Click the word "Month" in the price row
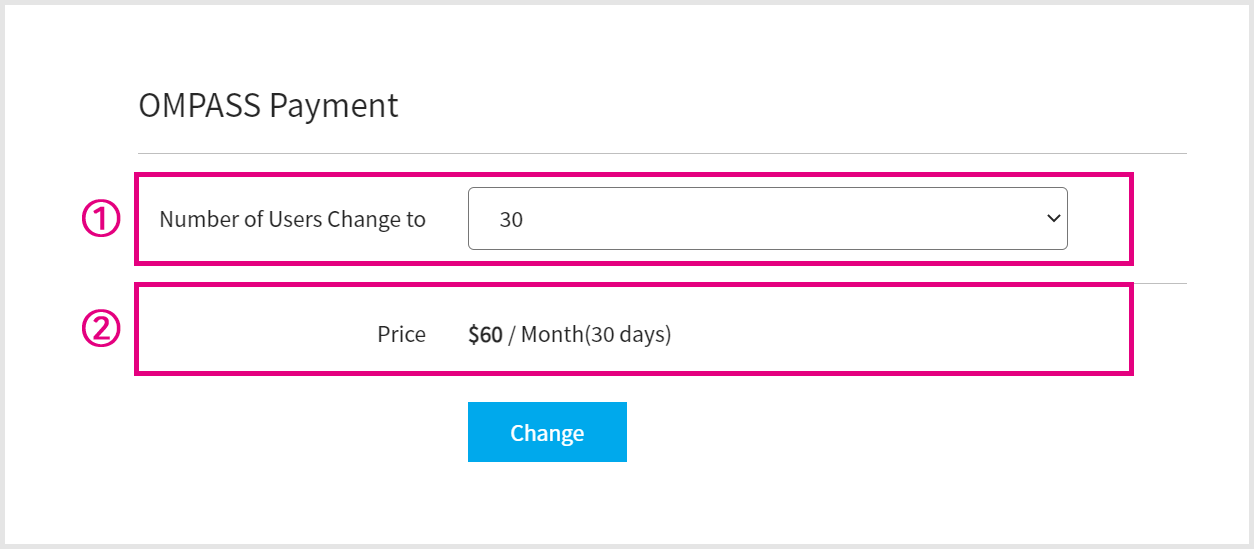This screenshot has width=1254, height=549. [x=552, y=335]
